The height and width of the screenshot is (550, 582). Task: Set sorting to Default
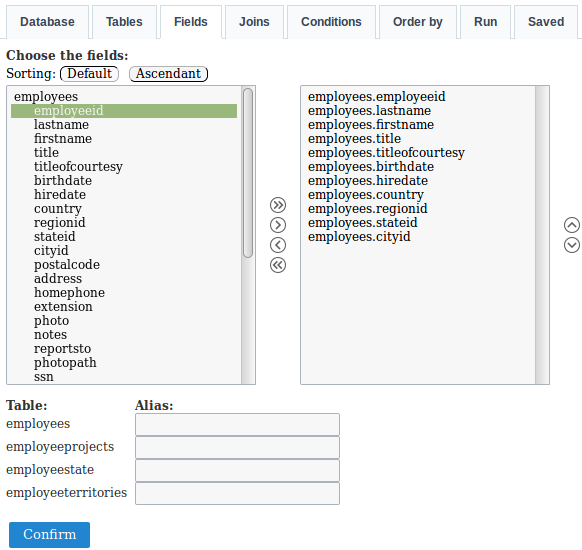tap(89, 73)
